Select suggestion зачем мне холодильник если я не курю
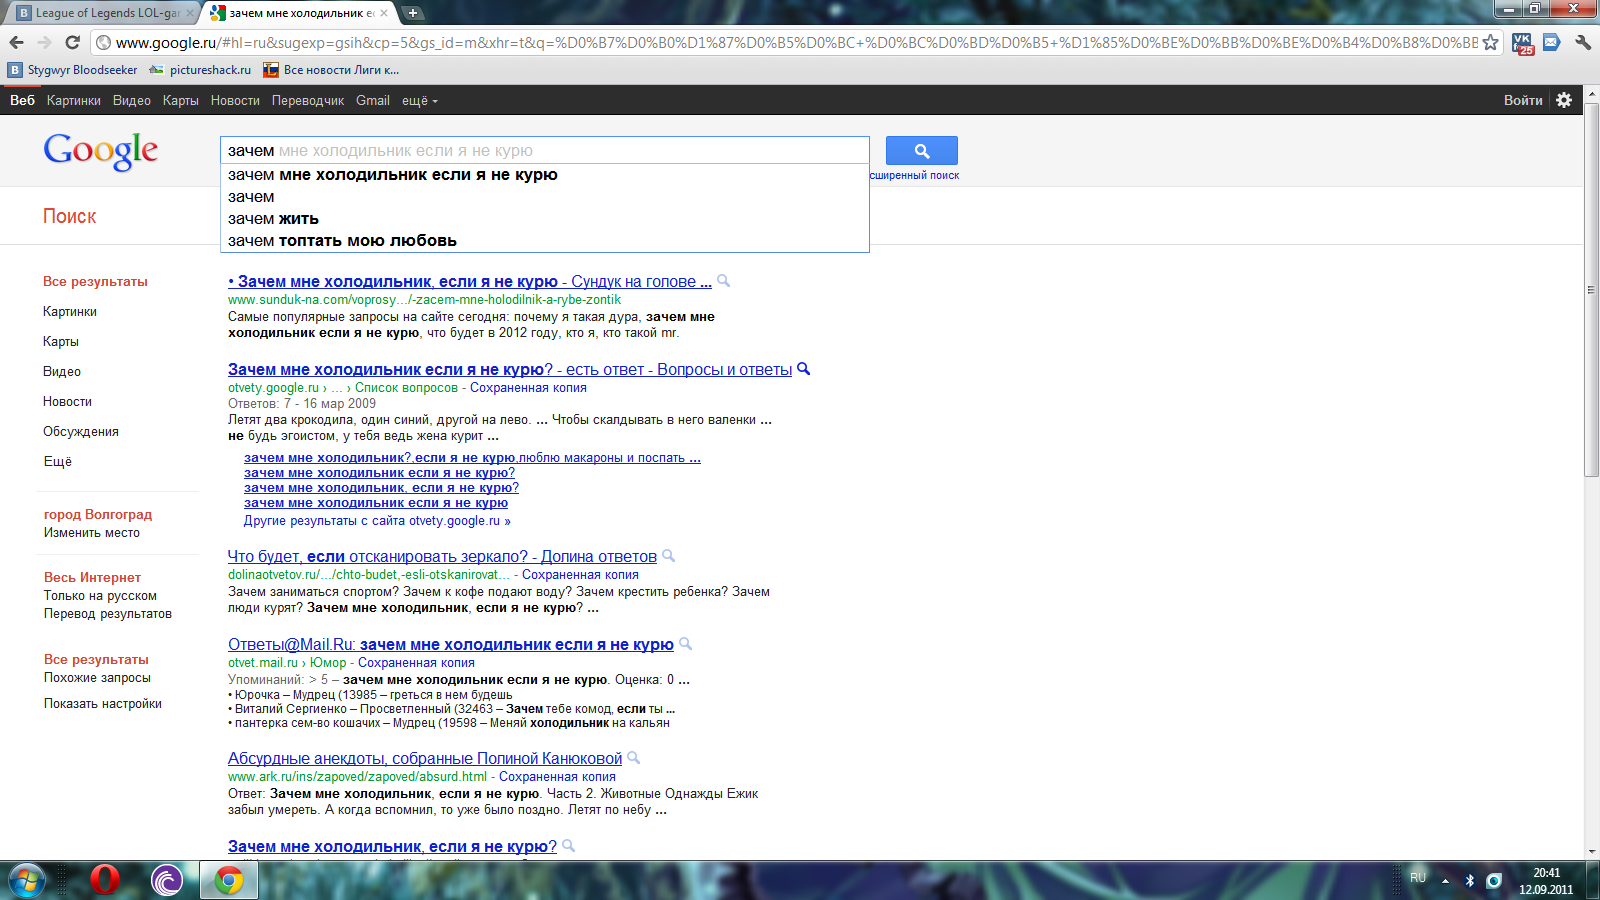This screenshot has width=1600, height=900. tap(545, 174)
